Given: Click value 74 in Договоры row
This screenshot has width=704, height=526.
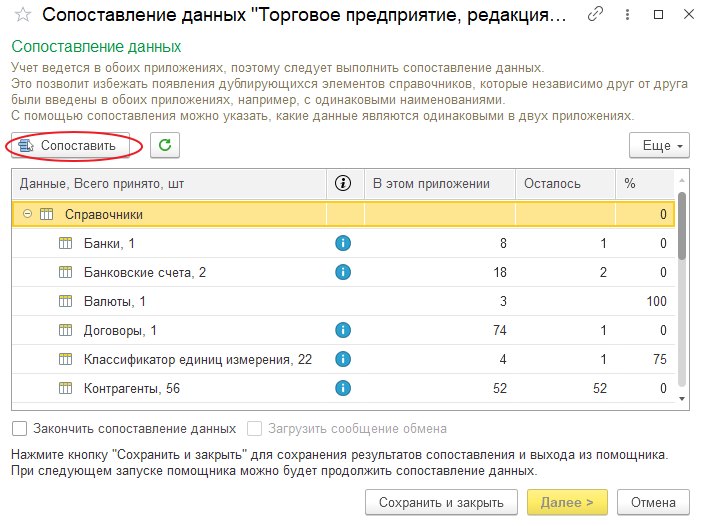Looking at the screenshot, I should pyautogui.click(x=500, y=330).
